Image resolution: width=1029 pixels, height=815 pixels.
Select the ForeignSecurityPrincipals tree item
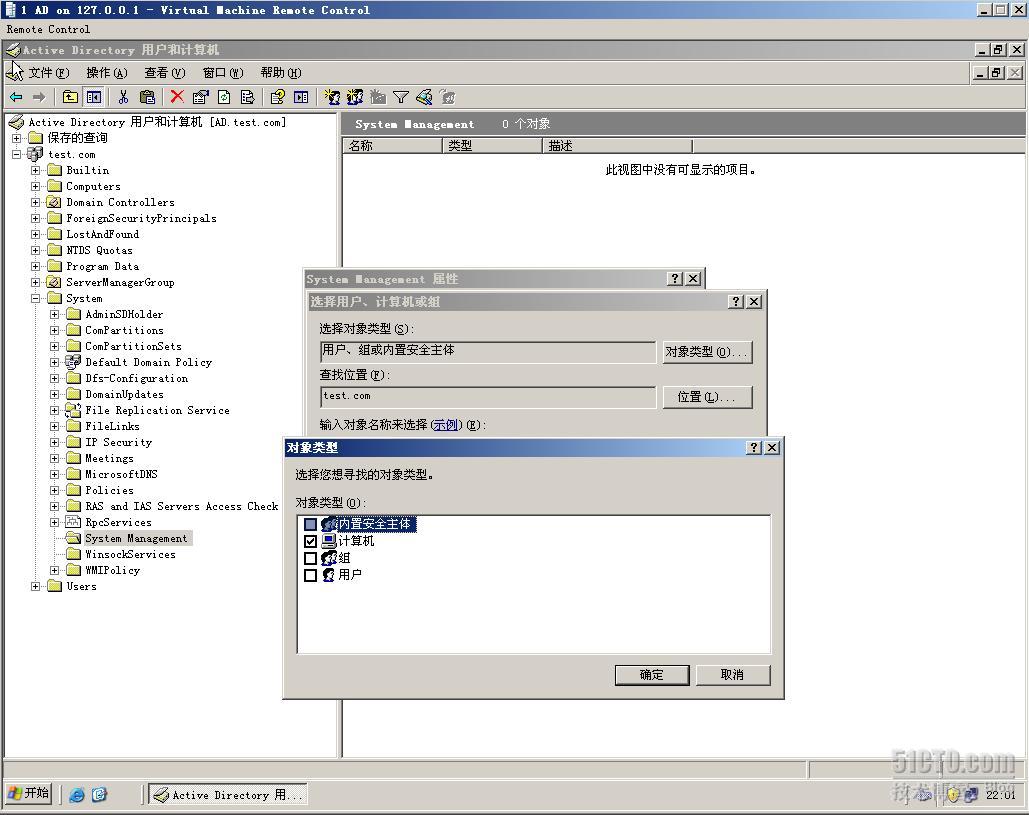[141, 219]
